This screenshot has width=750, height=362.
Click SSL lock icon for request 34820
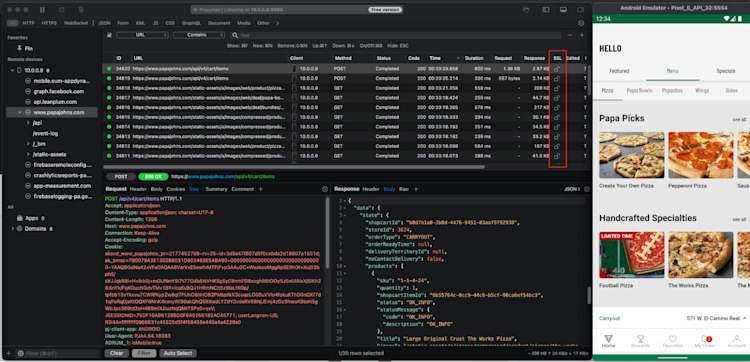click(557, 69)
